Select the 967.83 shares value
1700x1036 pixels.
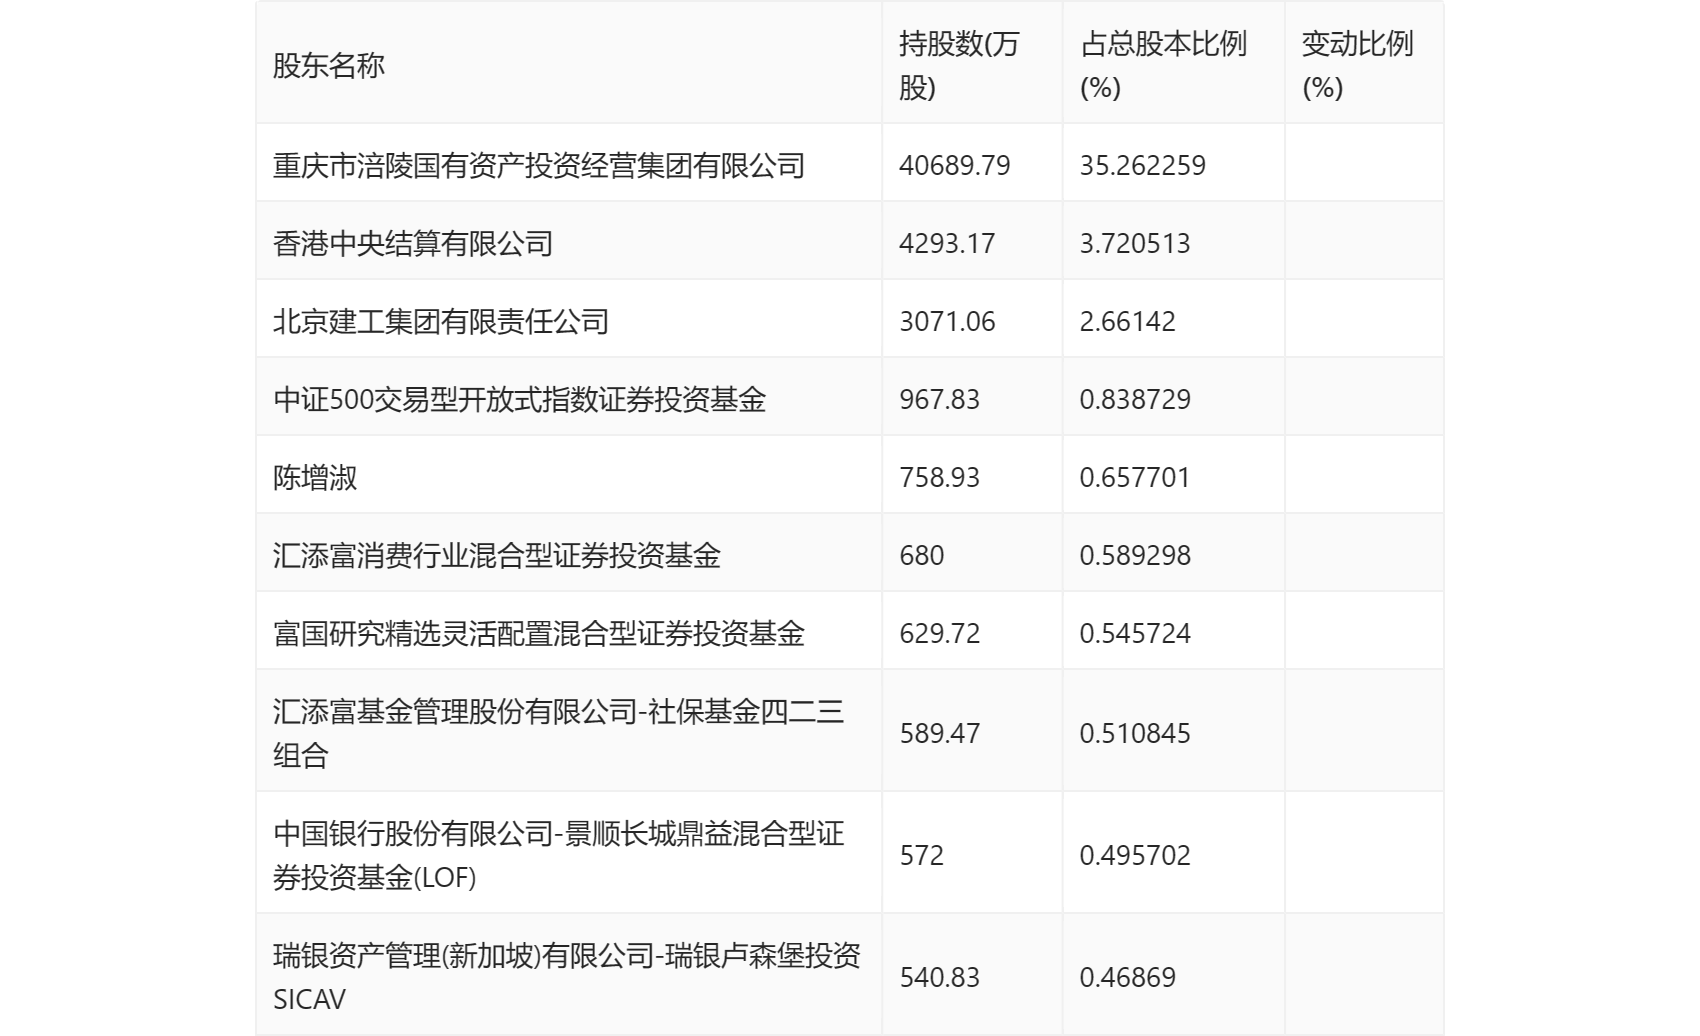pos(940,399)
